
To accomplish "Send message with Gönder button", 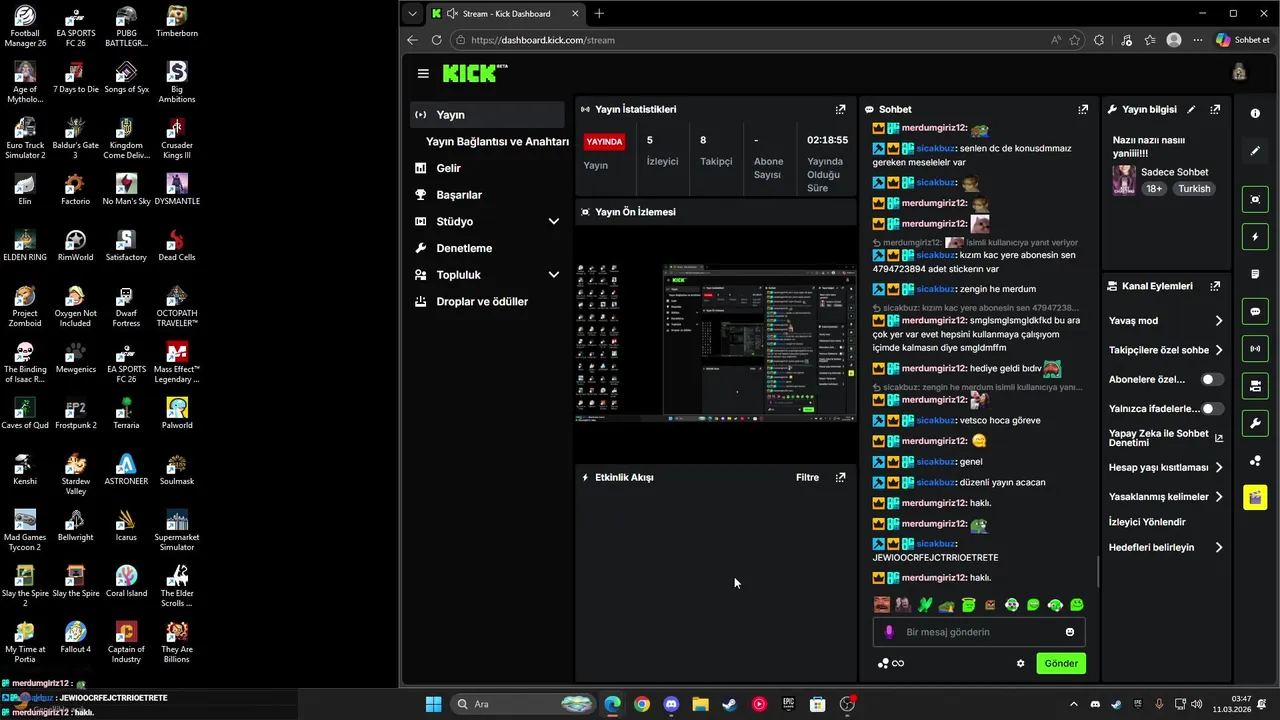I will (x=1061, y=663).
